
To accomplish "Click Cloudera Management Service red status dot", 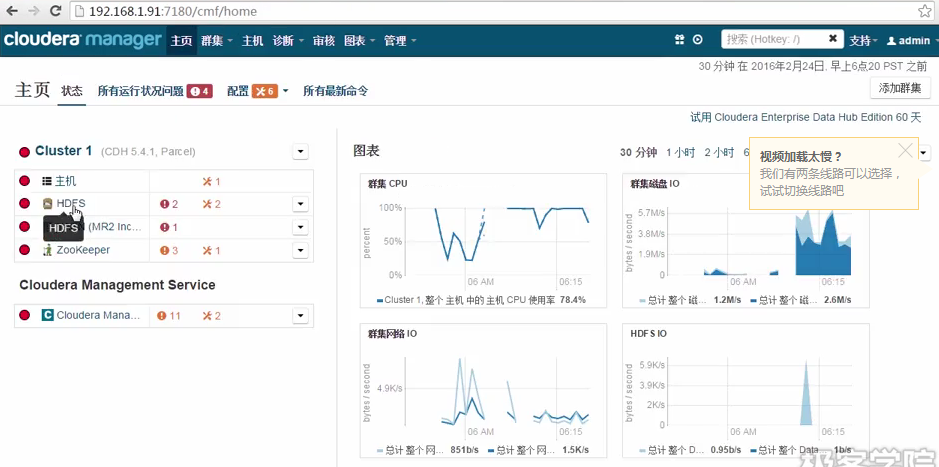I will 25,315.
